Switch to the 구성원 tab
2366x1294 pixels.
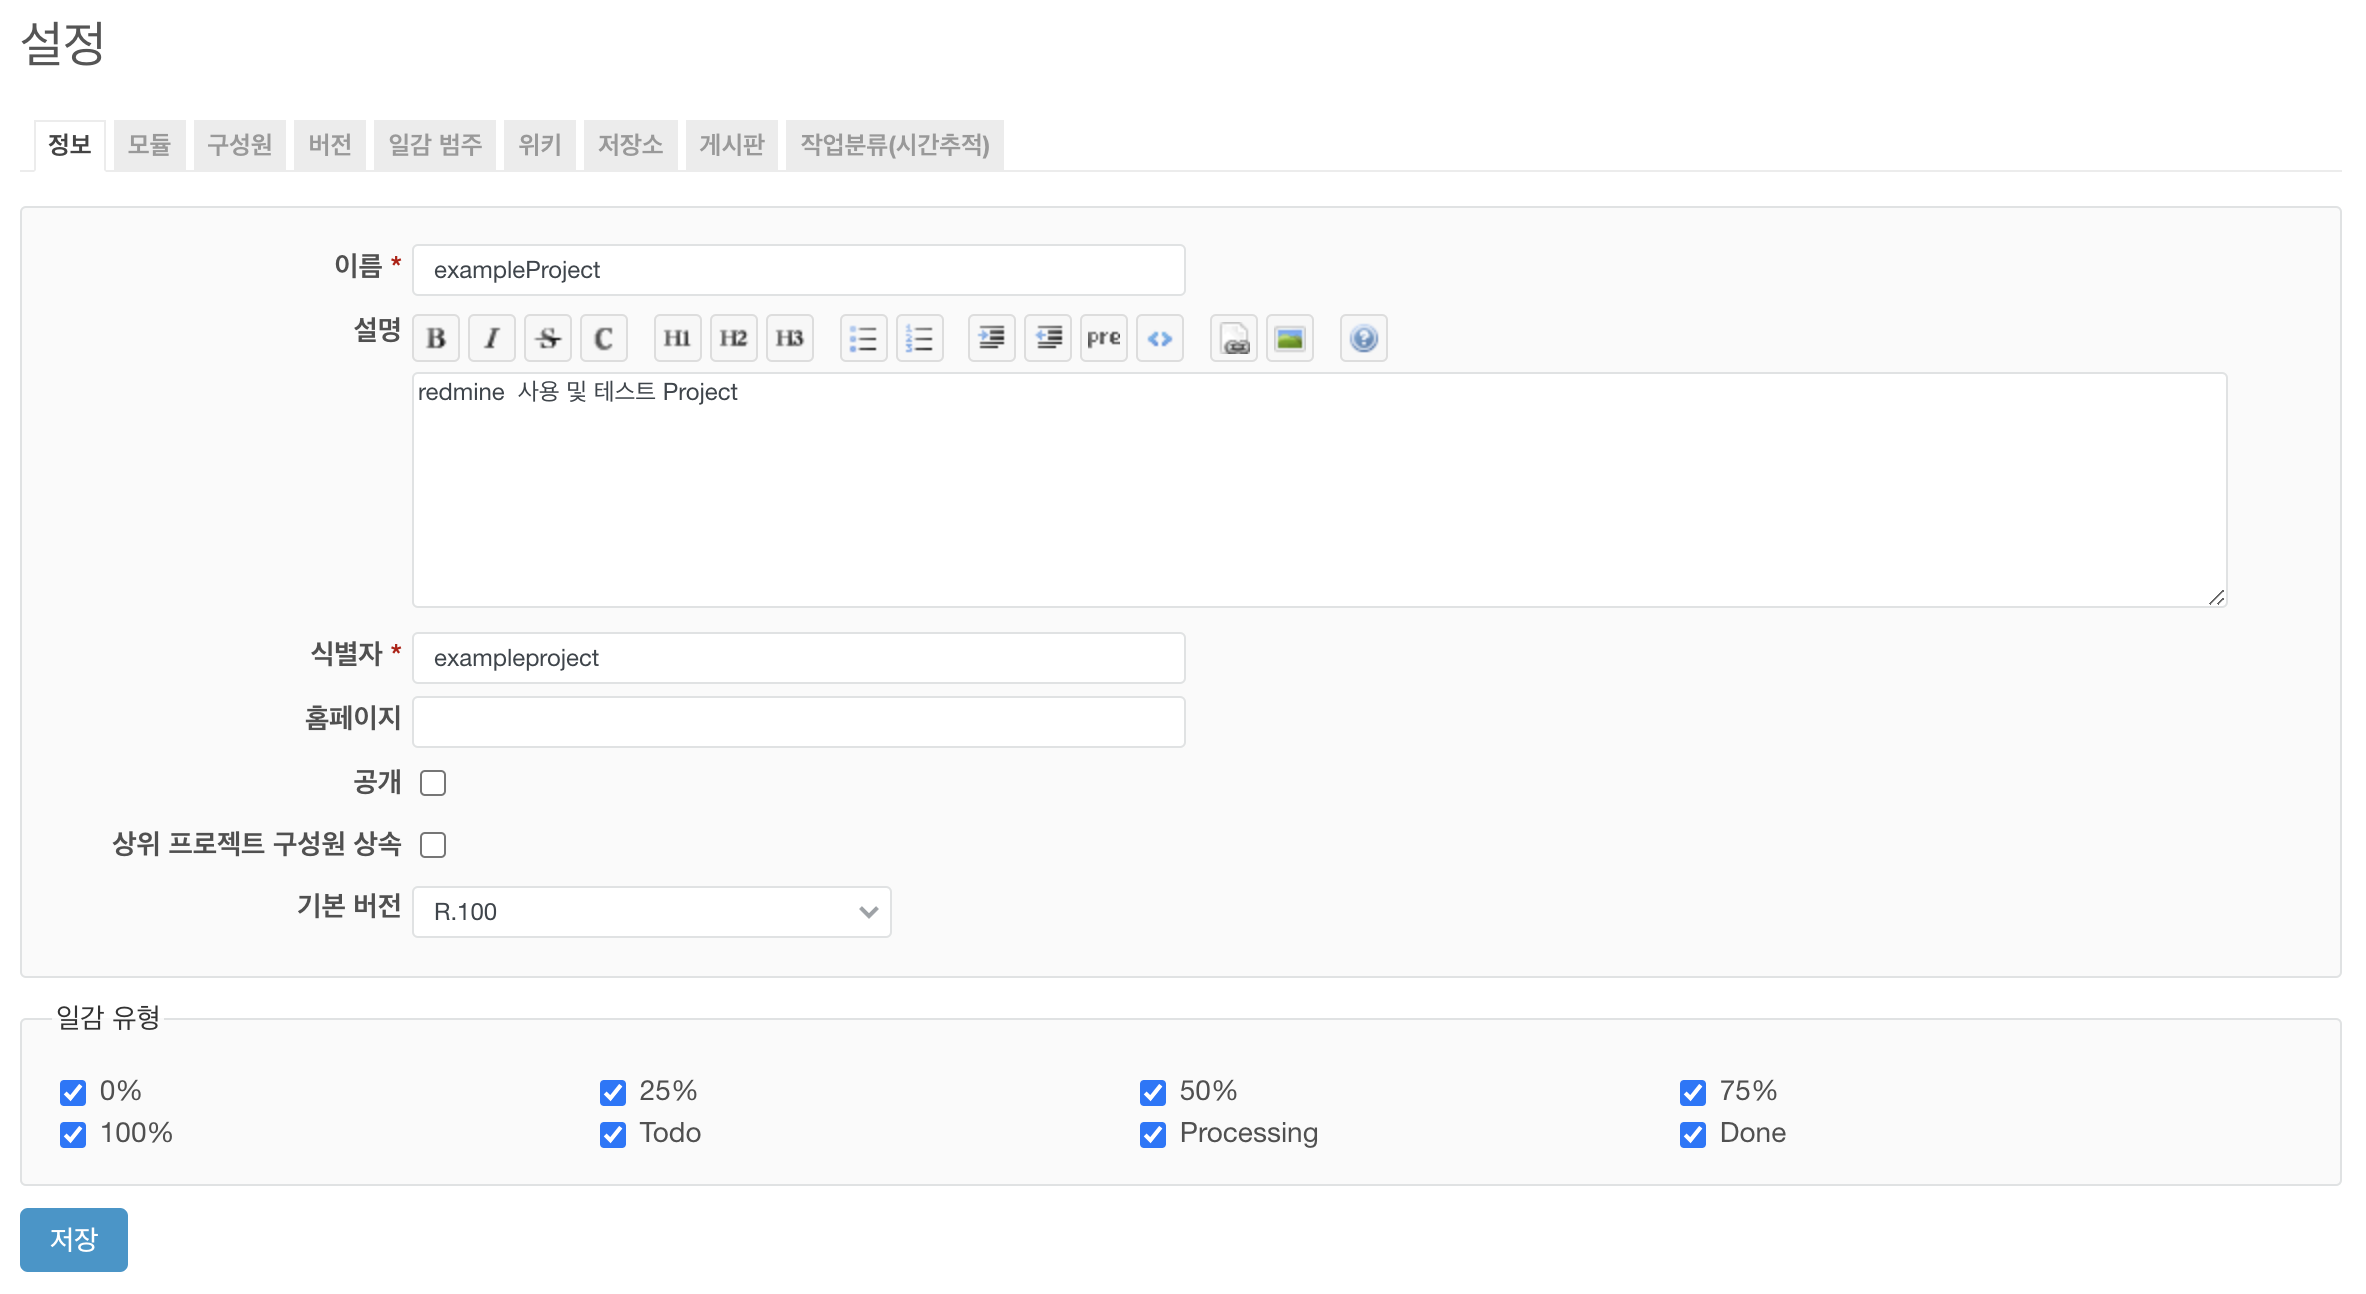tap(239, 145)
